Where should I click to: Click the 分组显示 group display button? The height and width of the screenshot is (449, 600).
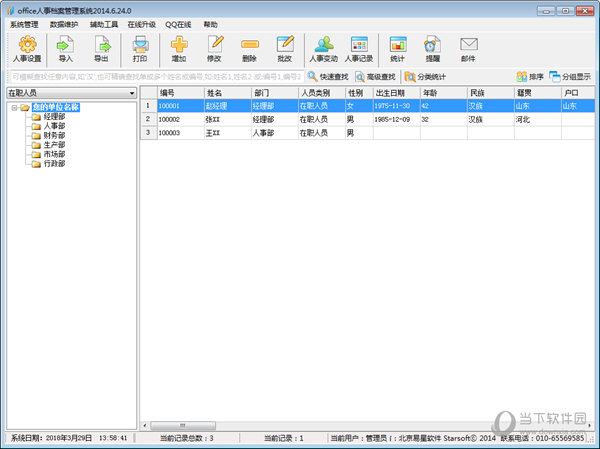tap(570, 76)
